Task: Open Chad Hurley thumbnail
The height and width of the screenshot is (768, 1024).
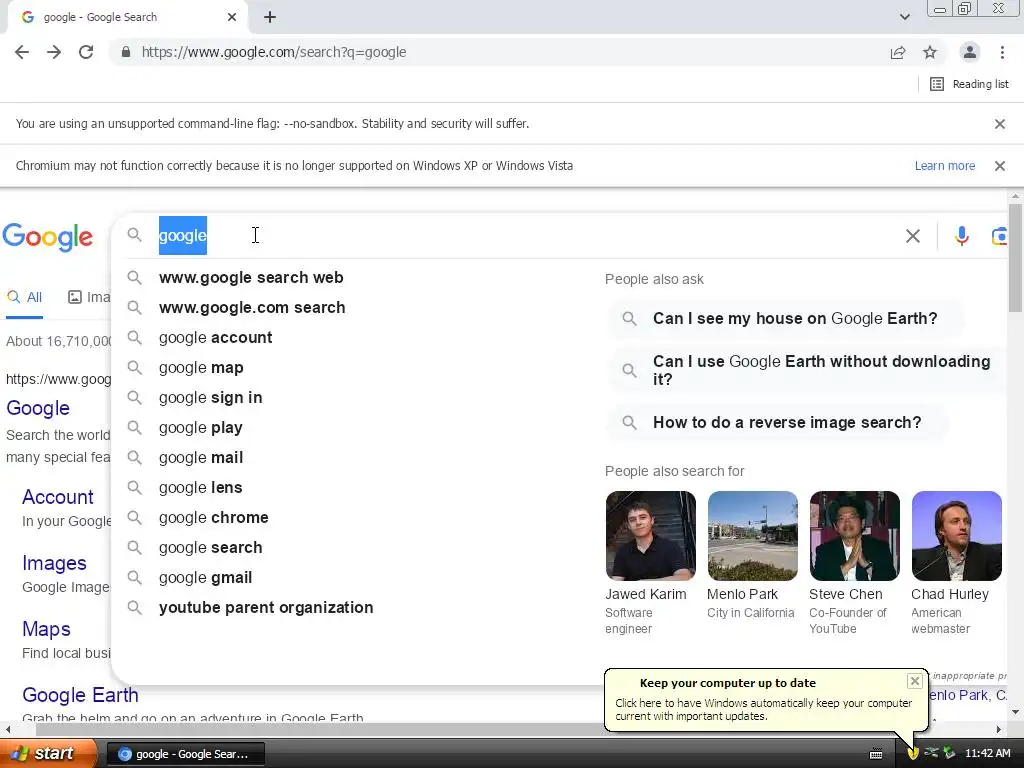Action: coord(957,536)
